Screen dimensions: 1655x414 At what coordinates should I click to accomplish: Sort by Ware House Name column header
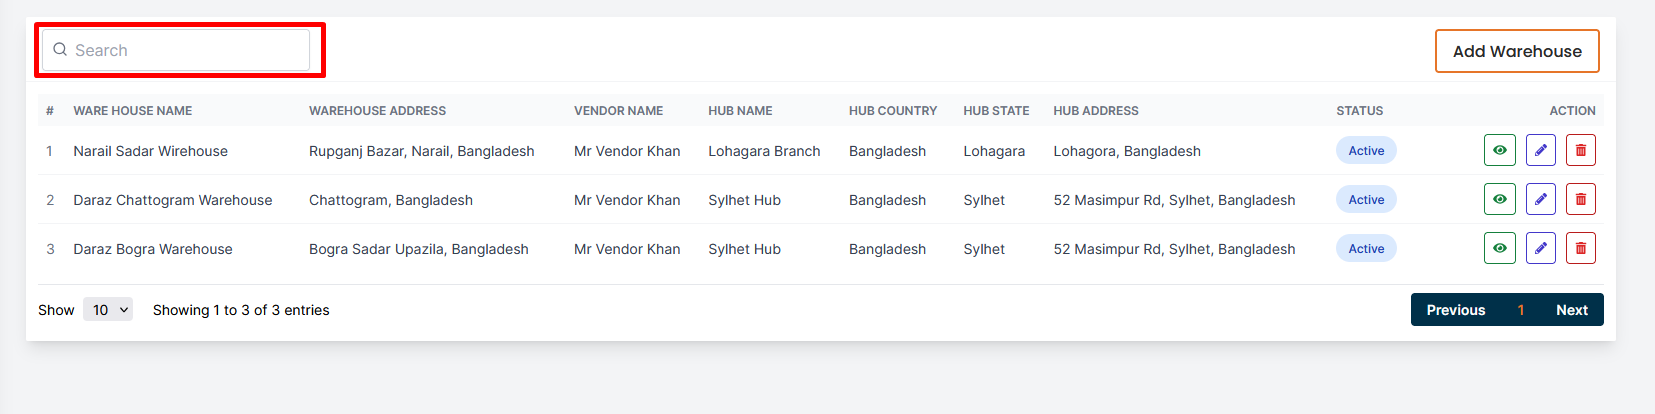[132, 111]
